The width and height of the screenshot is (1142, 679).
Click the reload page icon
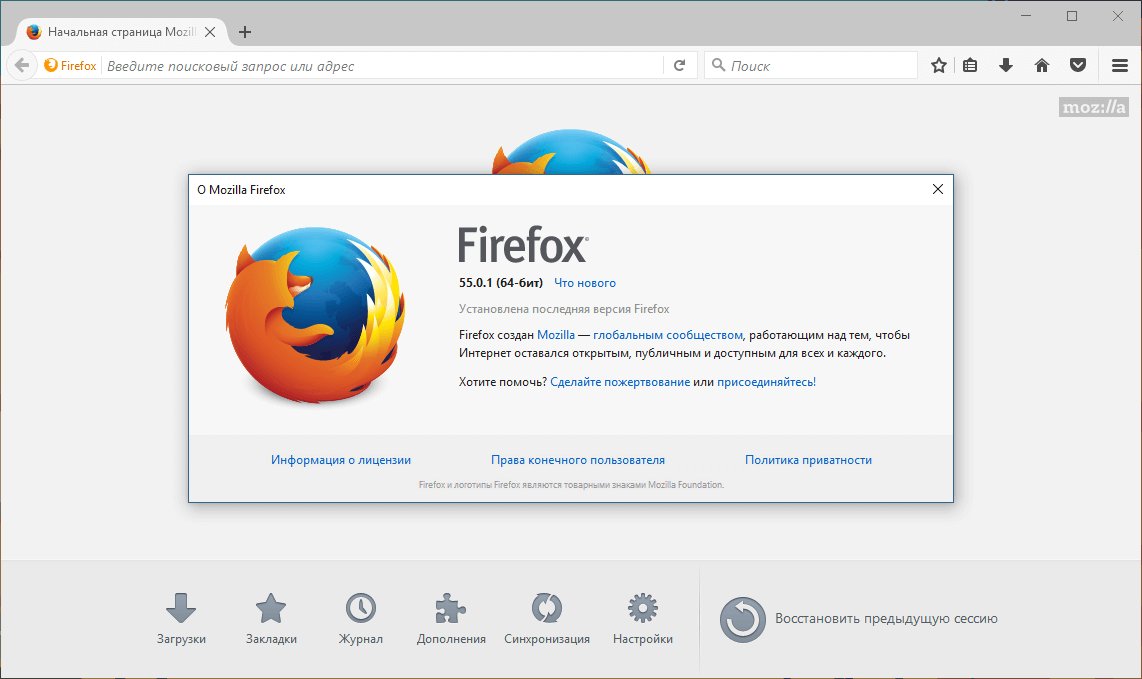[x=680, y=66]
